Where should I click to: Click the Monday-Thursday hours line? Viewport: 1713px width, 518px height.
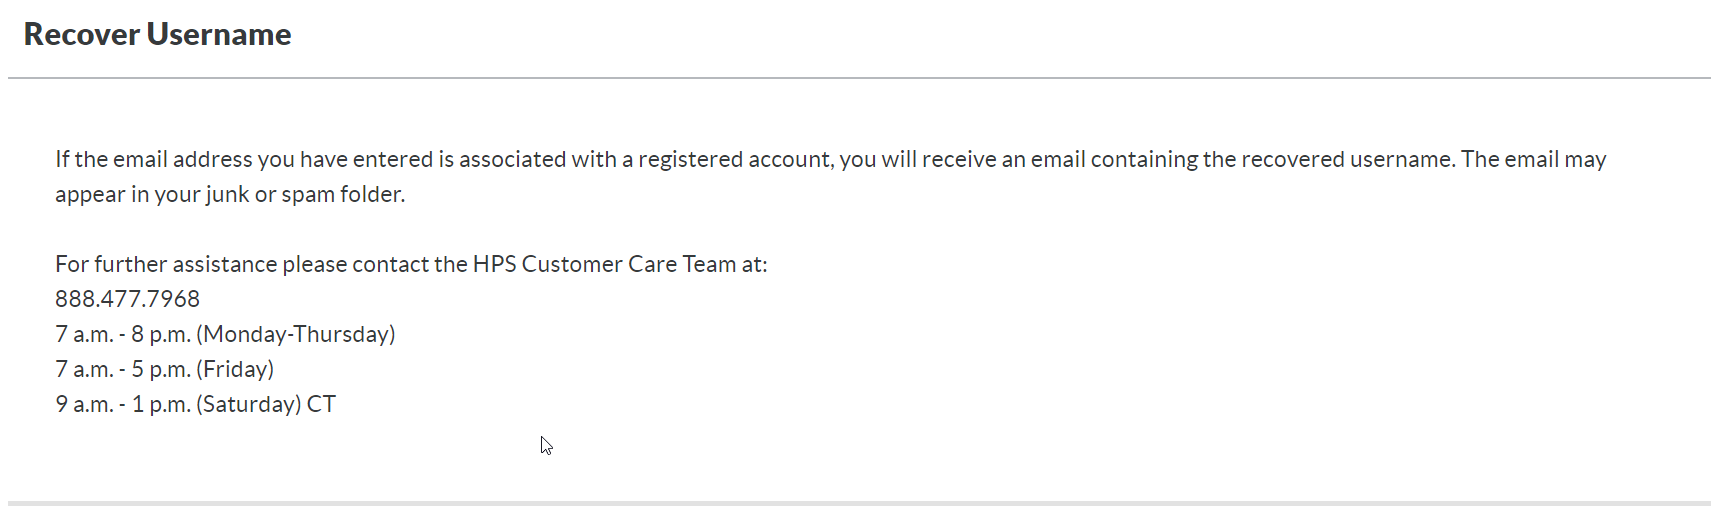[x=225, y=334]
